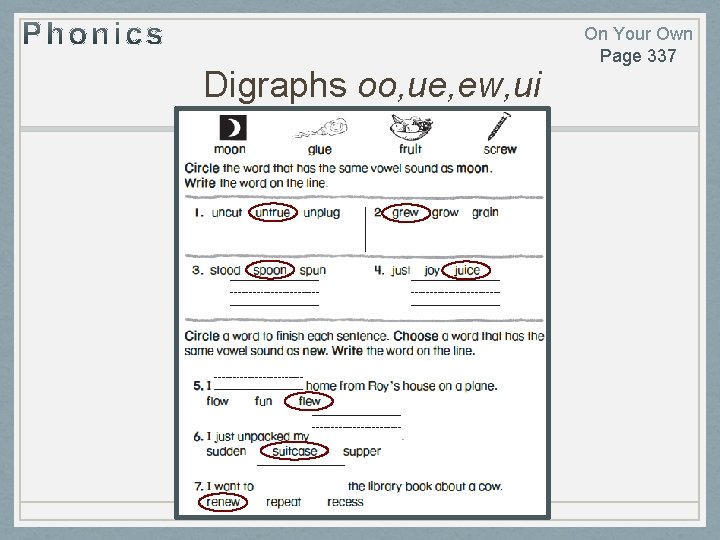Image resolution: width=720 pixels, height=540 pixels.
Task: Select the word 'recess'
Action: tap(345, 502)
